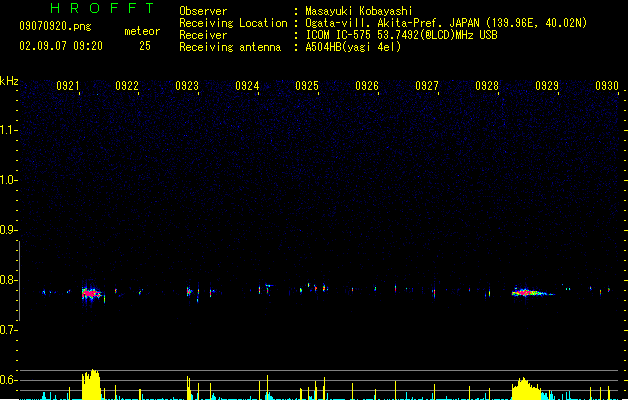Image resolution: width=629 pixels, height=400 pixels.
Task: Click the 0928 time marker
Action: (x=487, y=86)
